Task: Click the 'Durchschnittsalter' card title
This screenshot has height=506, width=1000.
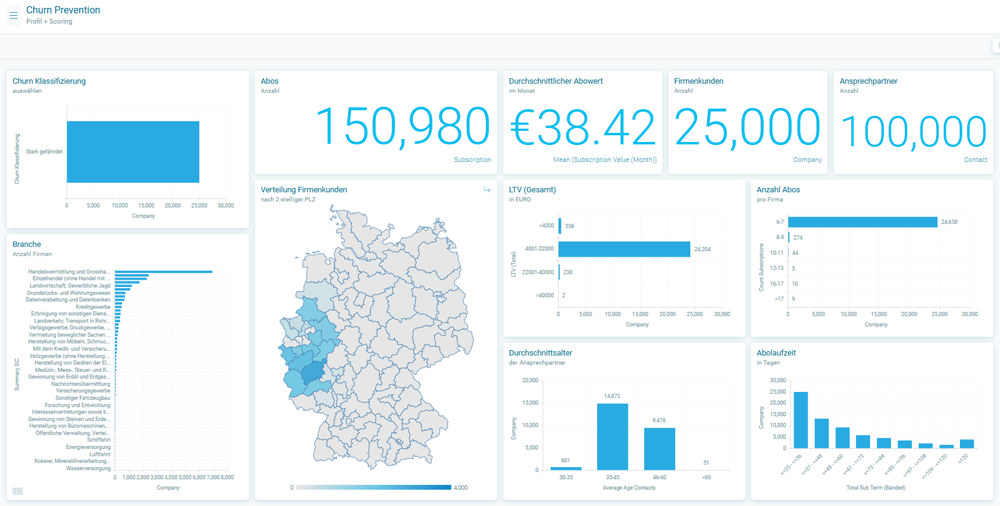Action: [540, 352]
